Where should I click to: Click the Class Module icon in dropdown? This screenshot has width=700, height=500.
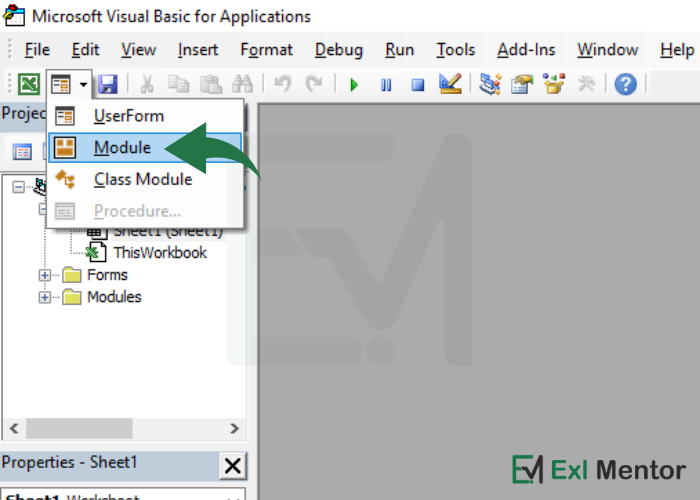[65, 179]
